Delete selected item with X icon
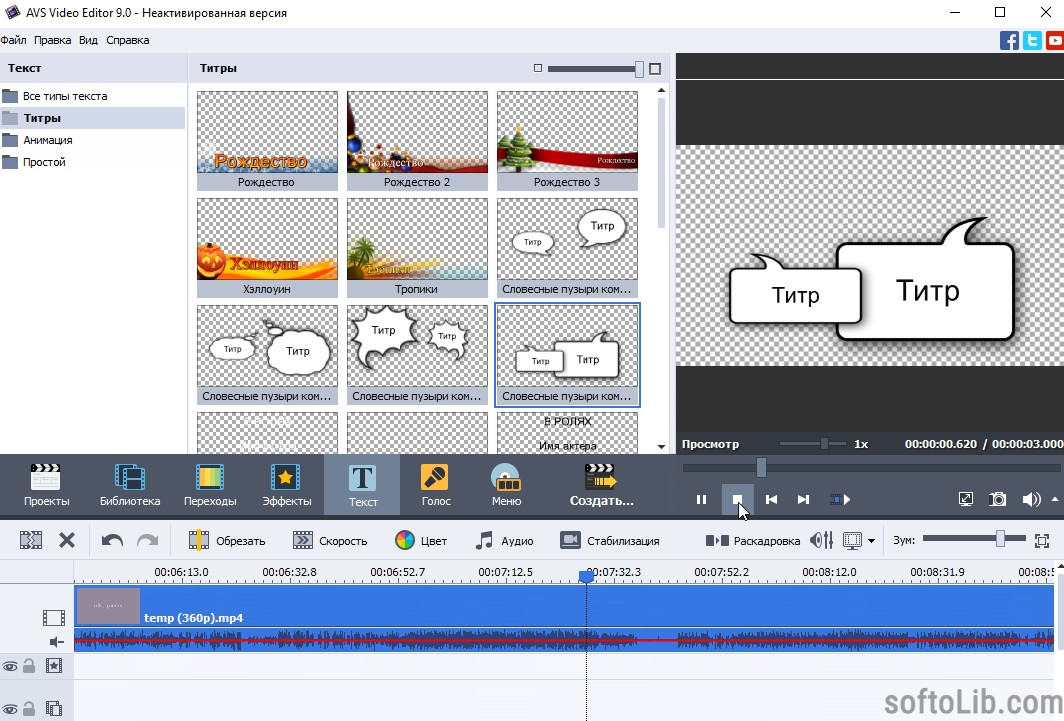 (x=66, y=541)
